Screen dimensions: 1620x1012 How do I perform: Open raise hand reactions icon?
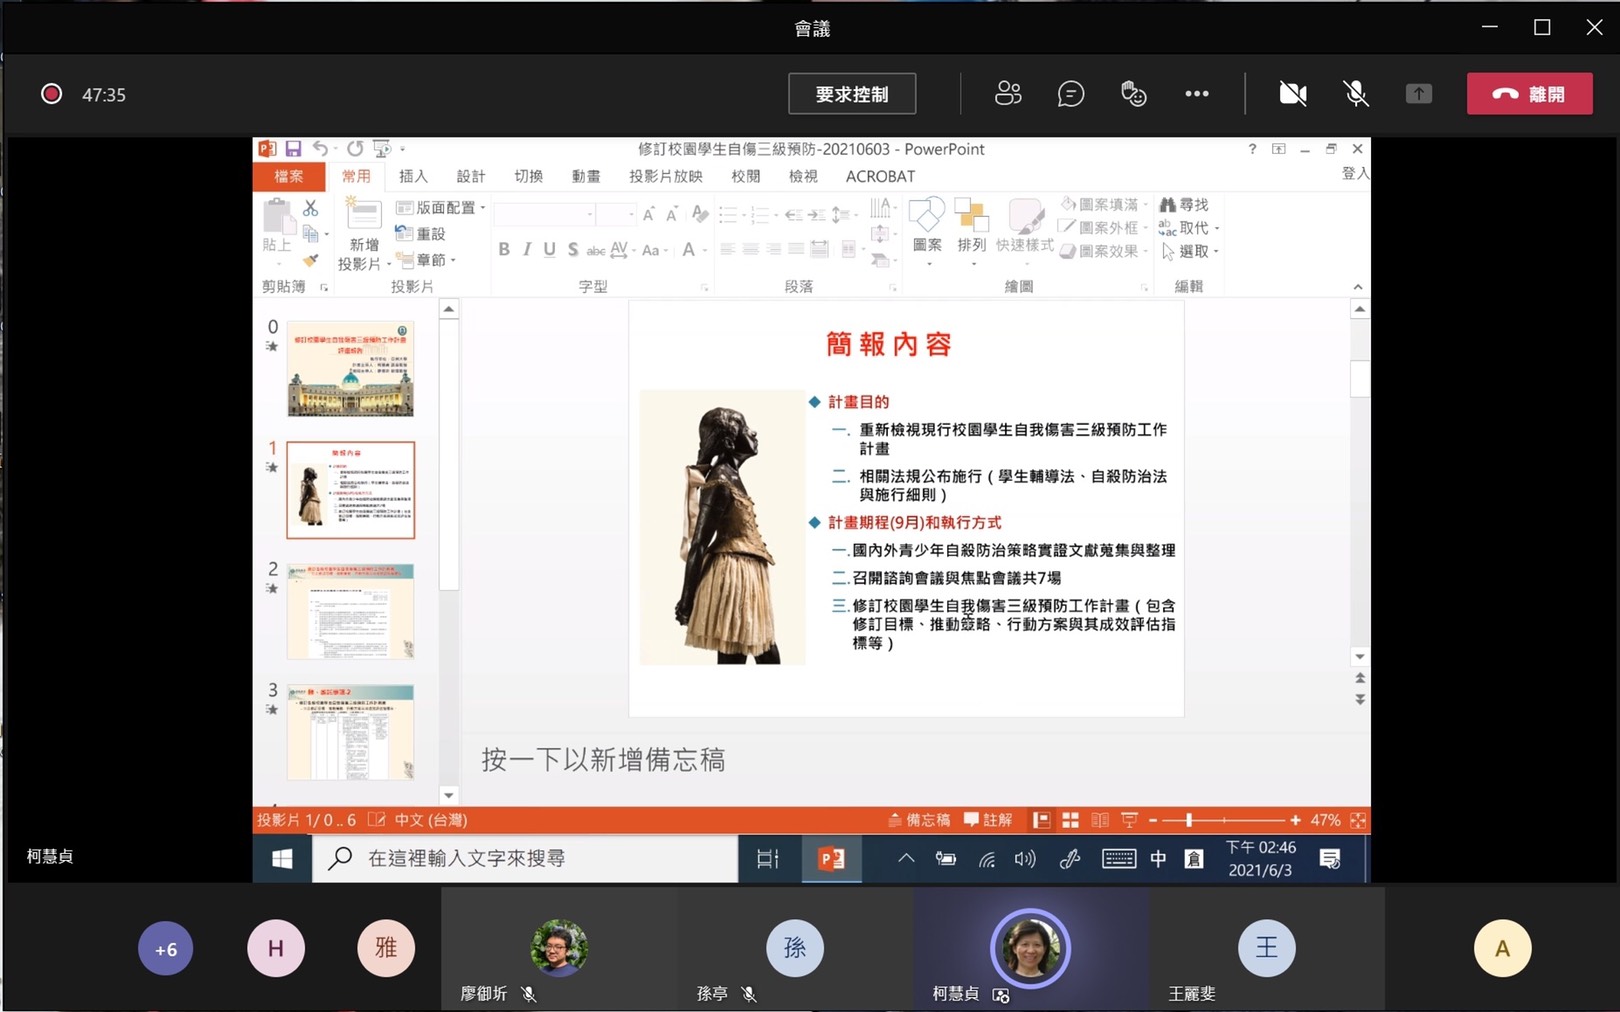point(1133,94)
